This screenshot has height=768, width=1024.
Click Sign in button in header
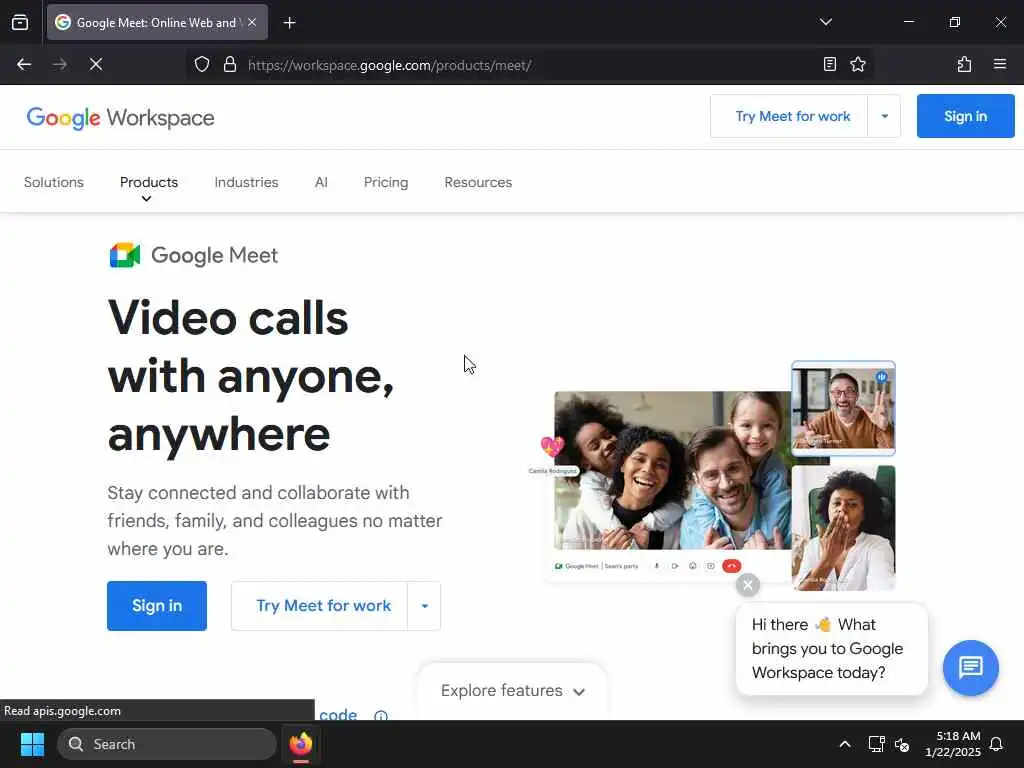tap(965, 116)
